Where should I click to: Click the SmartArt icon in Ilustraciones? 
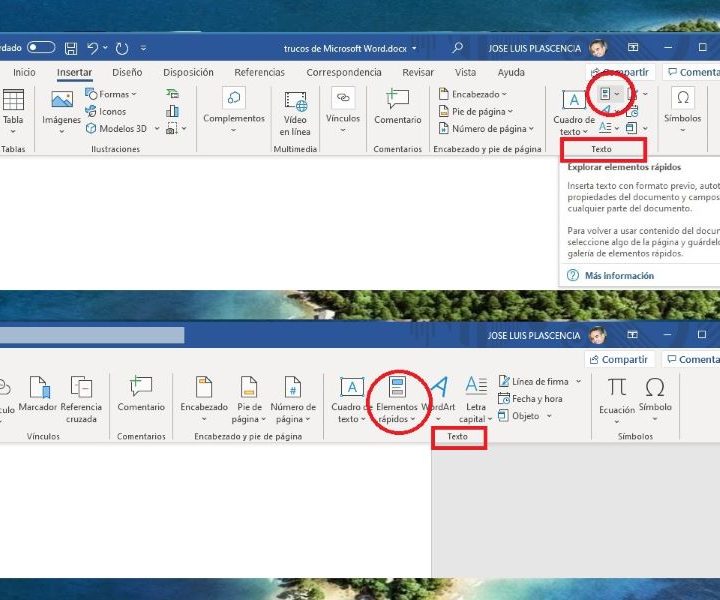point(172,94)
